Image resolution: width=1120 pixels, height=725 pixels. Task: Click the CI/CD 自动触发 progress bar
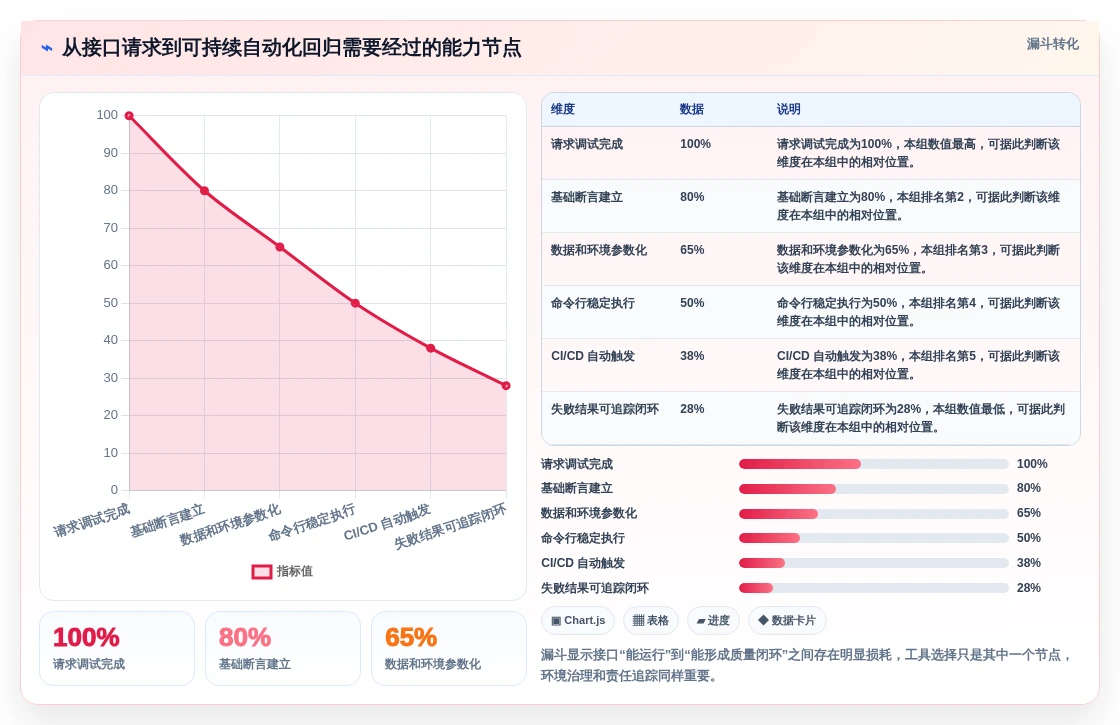[874, 564]
